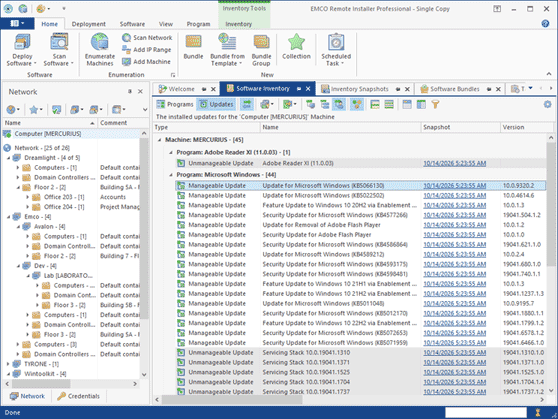
Task: Select Security Update KB4577266 row
Action: point(361,215)
